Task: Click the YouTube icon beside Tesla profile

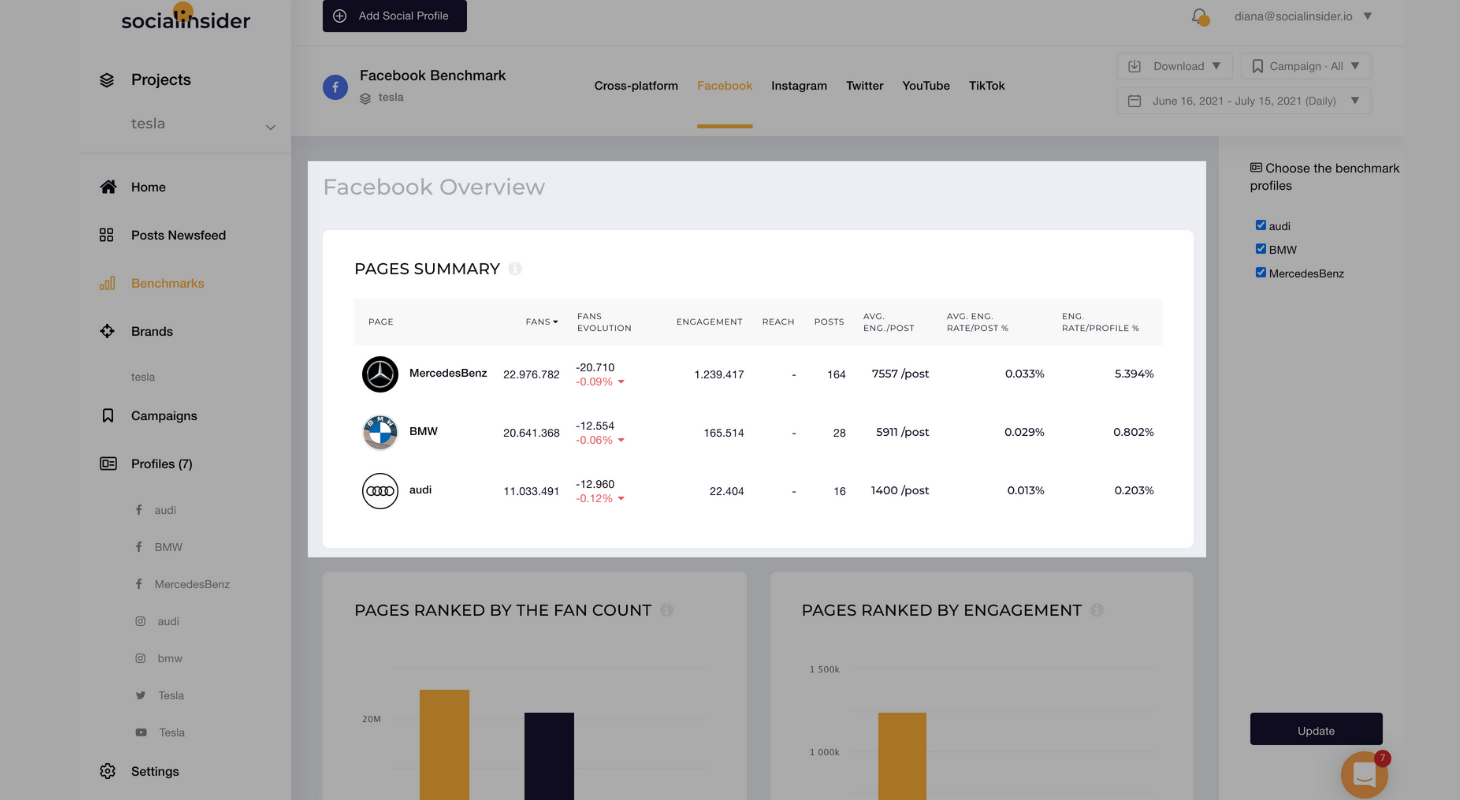Action: click(141, 732)
